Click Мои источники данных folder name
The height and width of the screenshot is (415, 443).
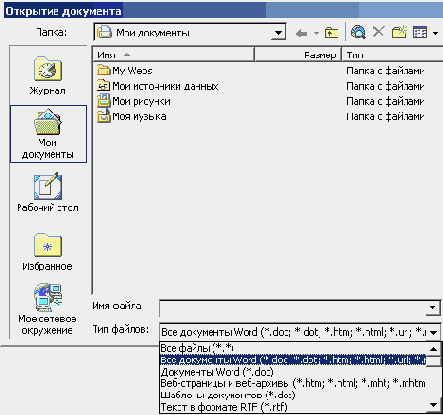click(165, 86)
